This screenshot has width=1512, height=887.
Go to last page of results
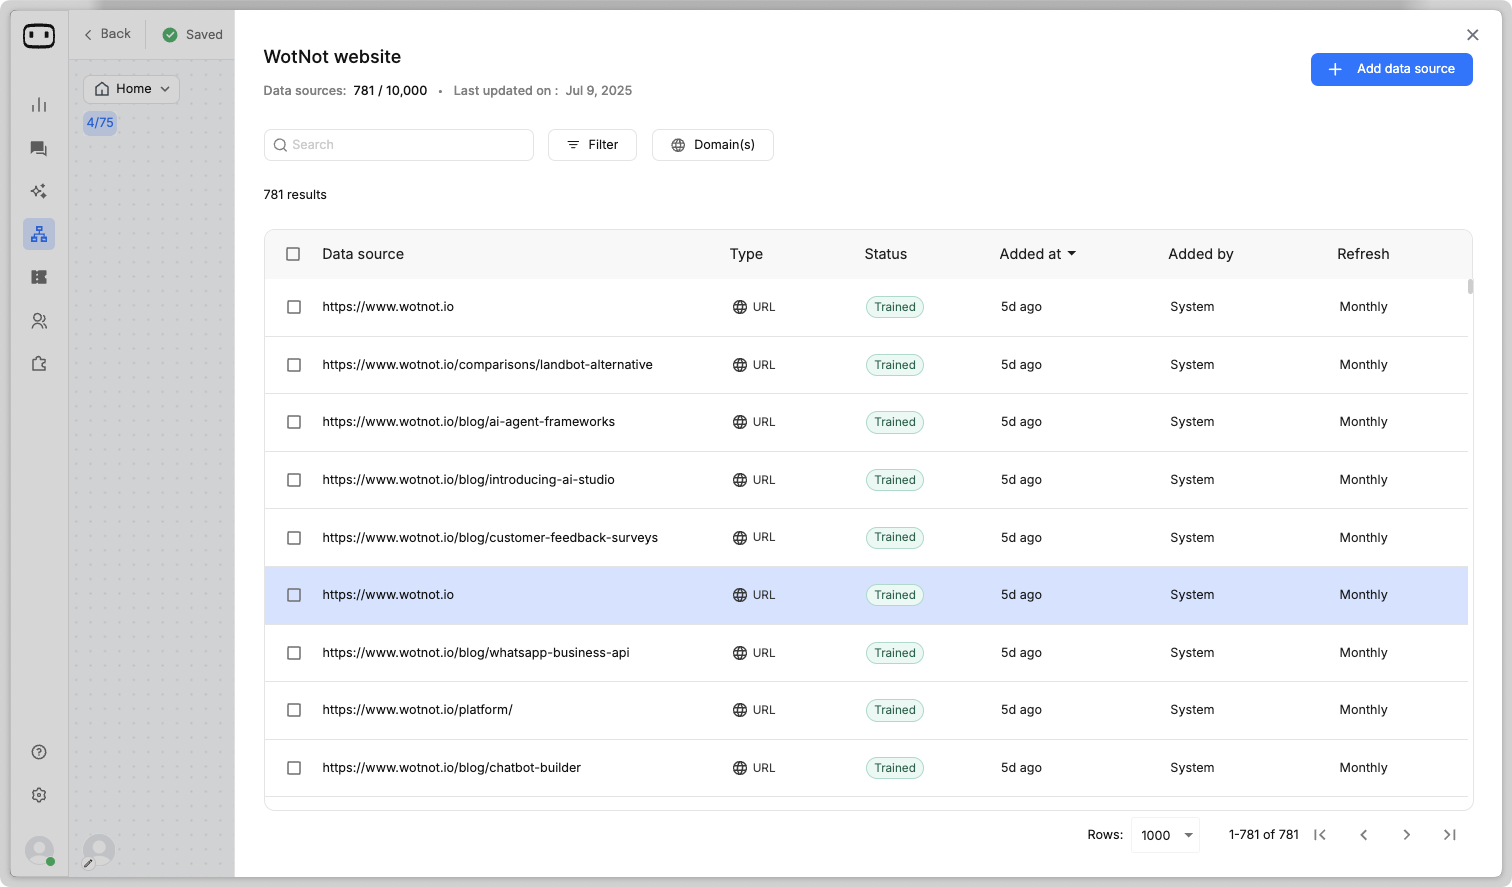(1449, 835)
